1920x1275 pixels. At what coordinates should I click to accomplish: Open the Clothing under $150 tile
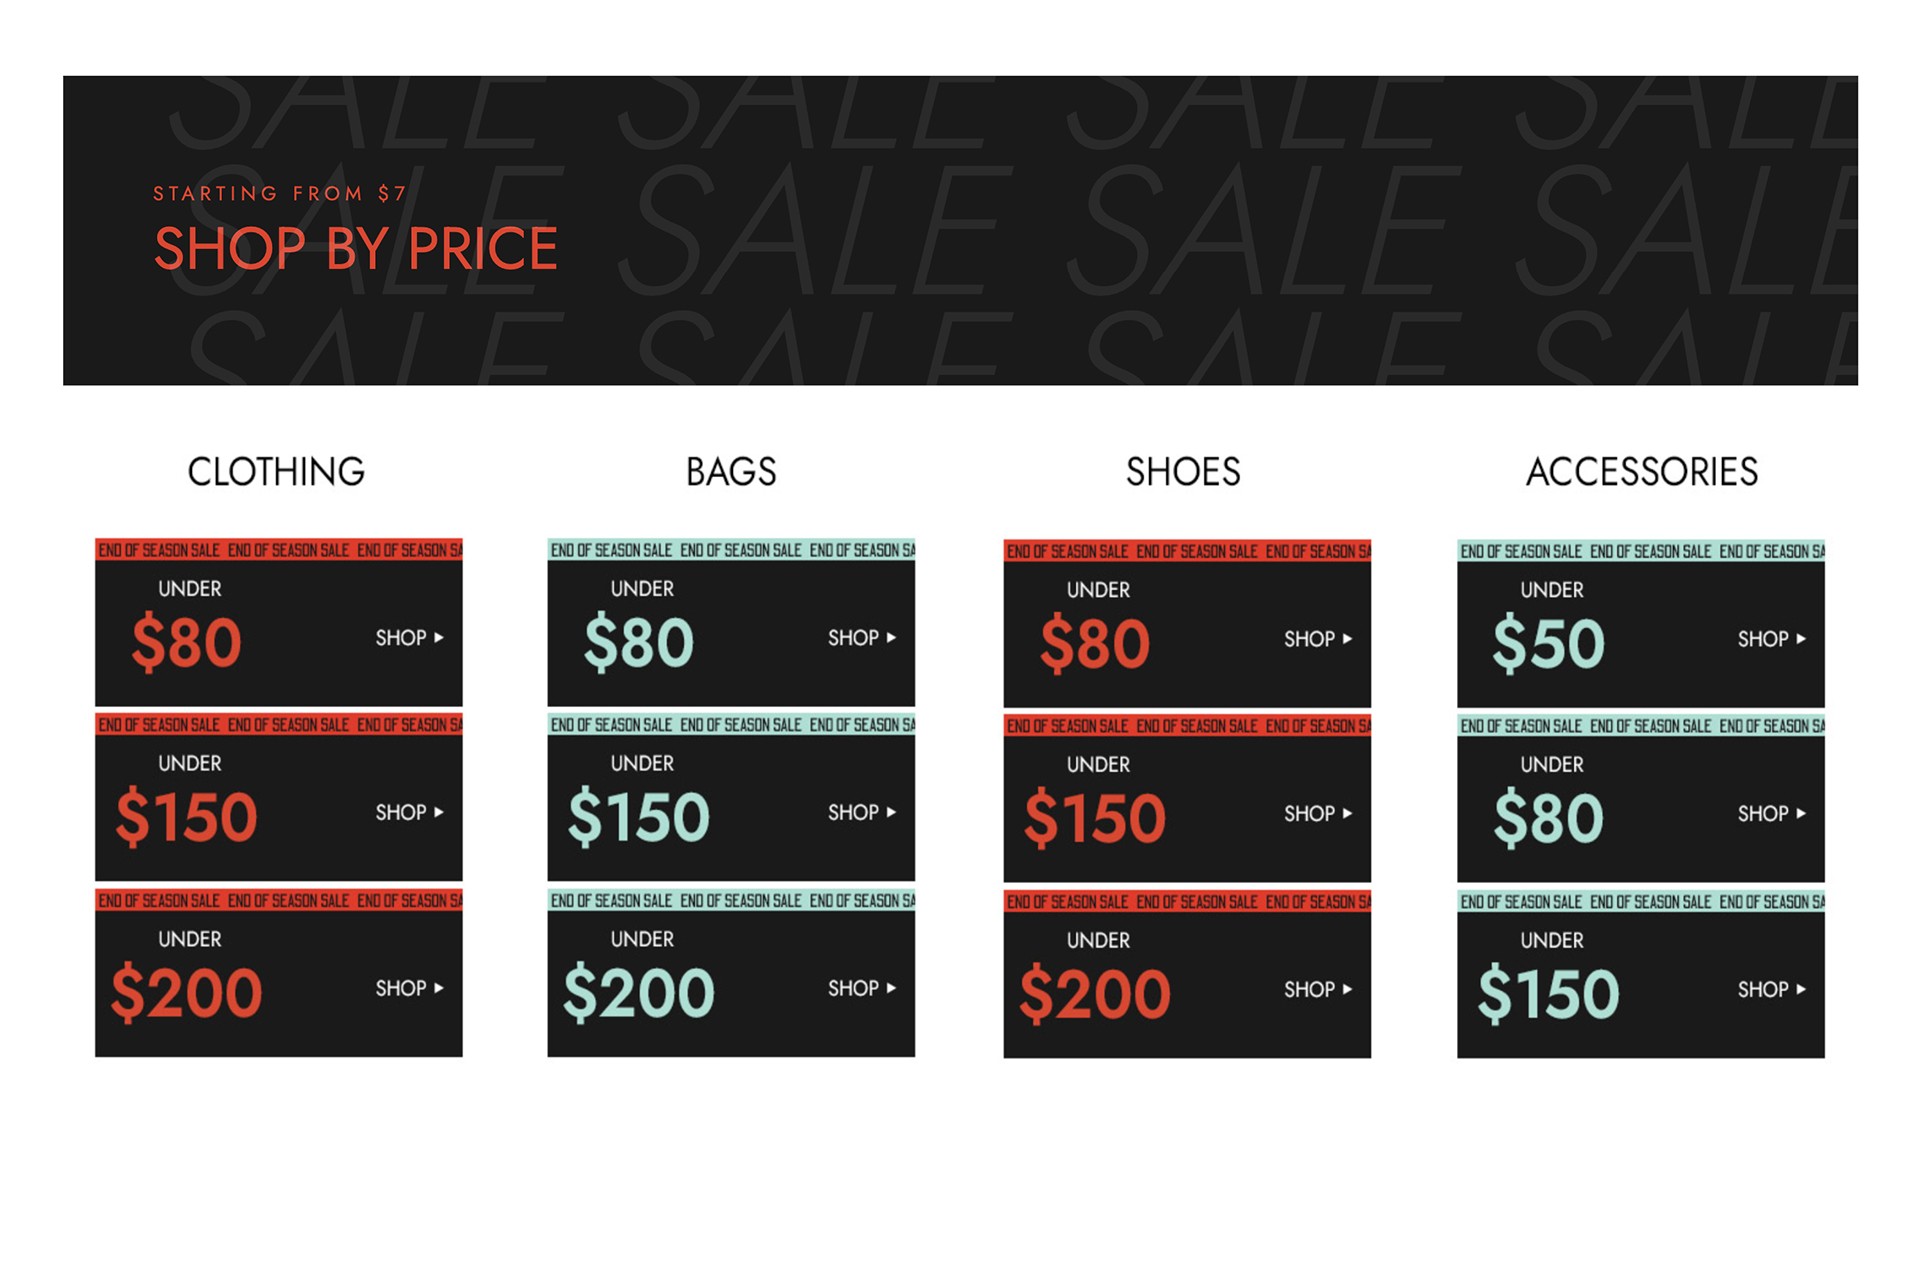tap(278, 797)
